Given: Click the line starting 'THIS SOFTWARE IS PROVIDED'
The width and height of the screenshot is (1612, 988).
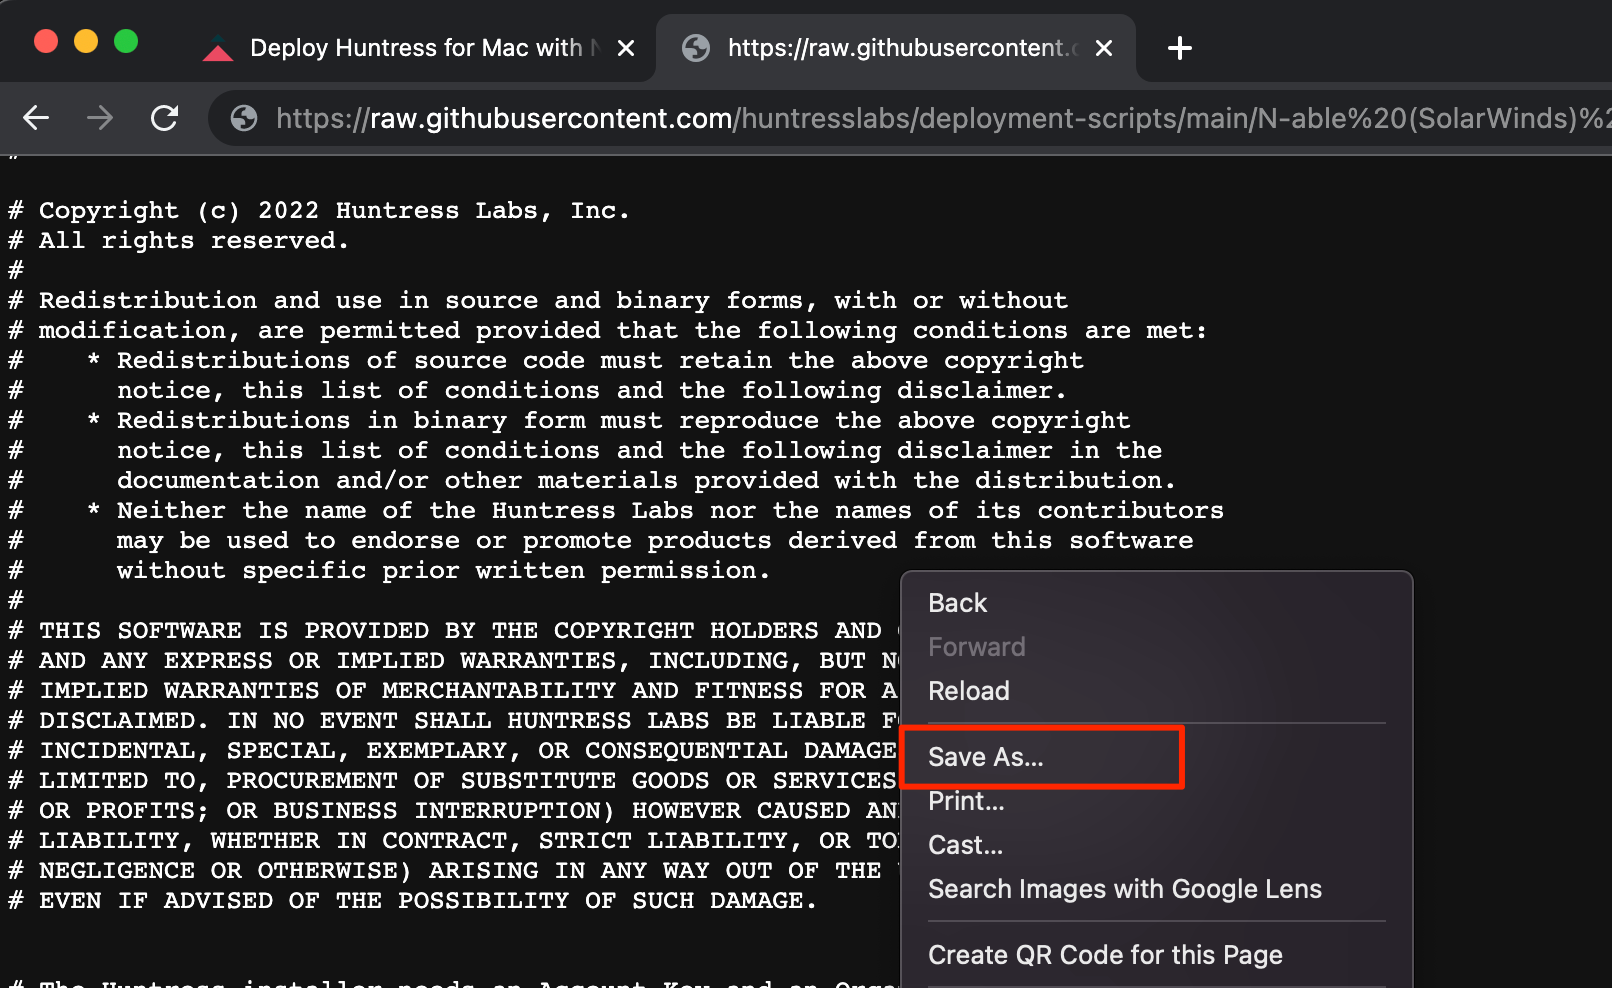Looking at the screenshot, I should (x=454, y=631).
